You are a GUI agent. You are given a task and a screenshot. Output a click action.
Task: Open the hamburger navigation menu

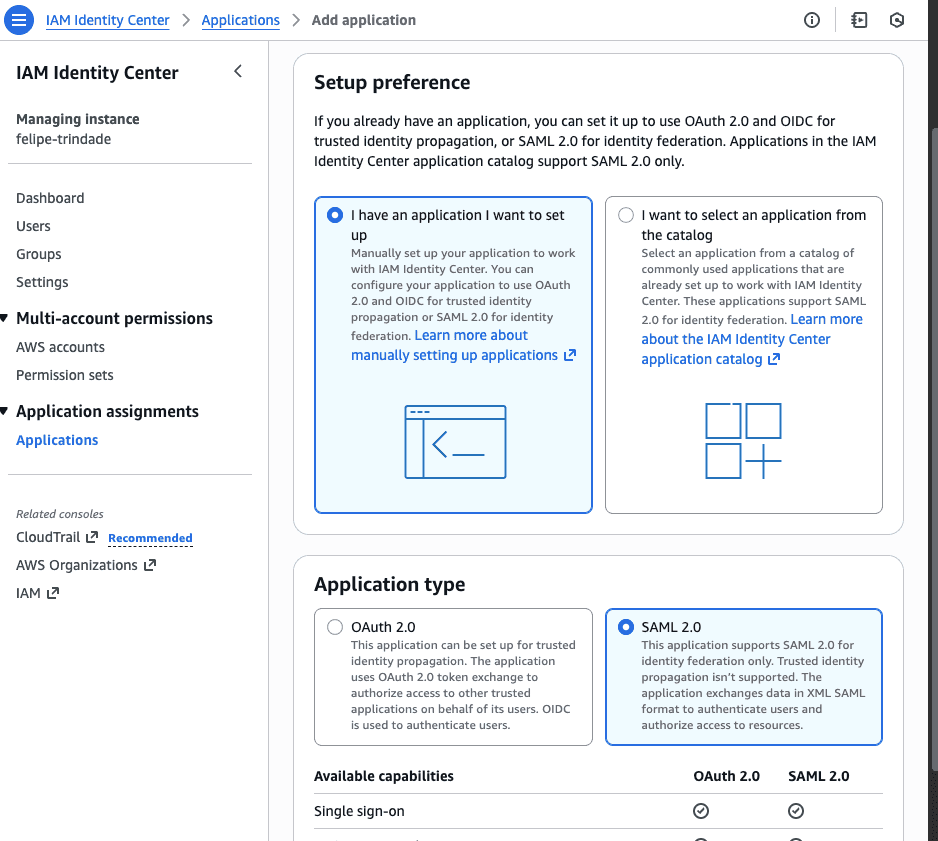click(19, 20)
